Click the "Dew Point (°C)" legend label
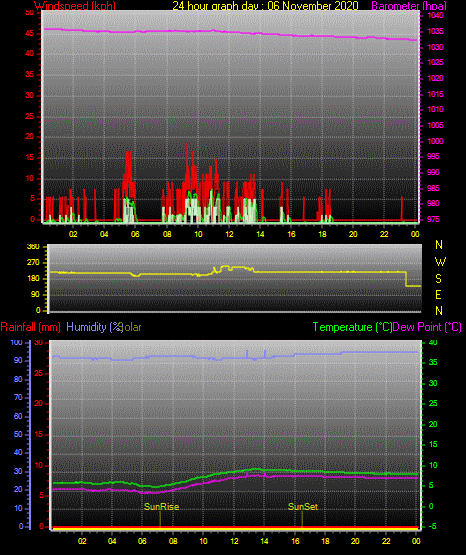 (427, 327)
